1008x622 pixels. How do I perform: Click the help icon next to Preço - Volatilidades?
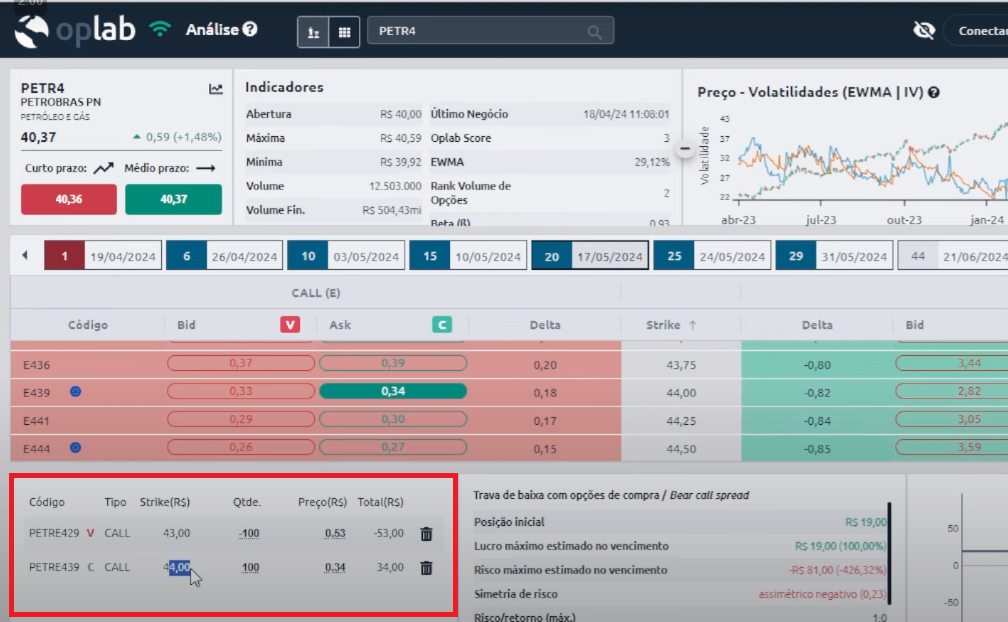pos(933,93)
